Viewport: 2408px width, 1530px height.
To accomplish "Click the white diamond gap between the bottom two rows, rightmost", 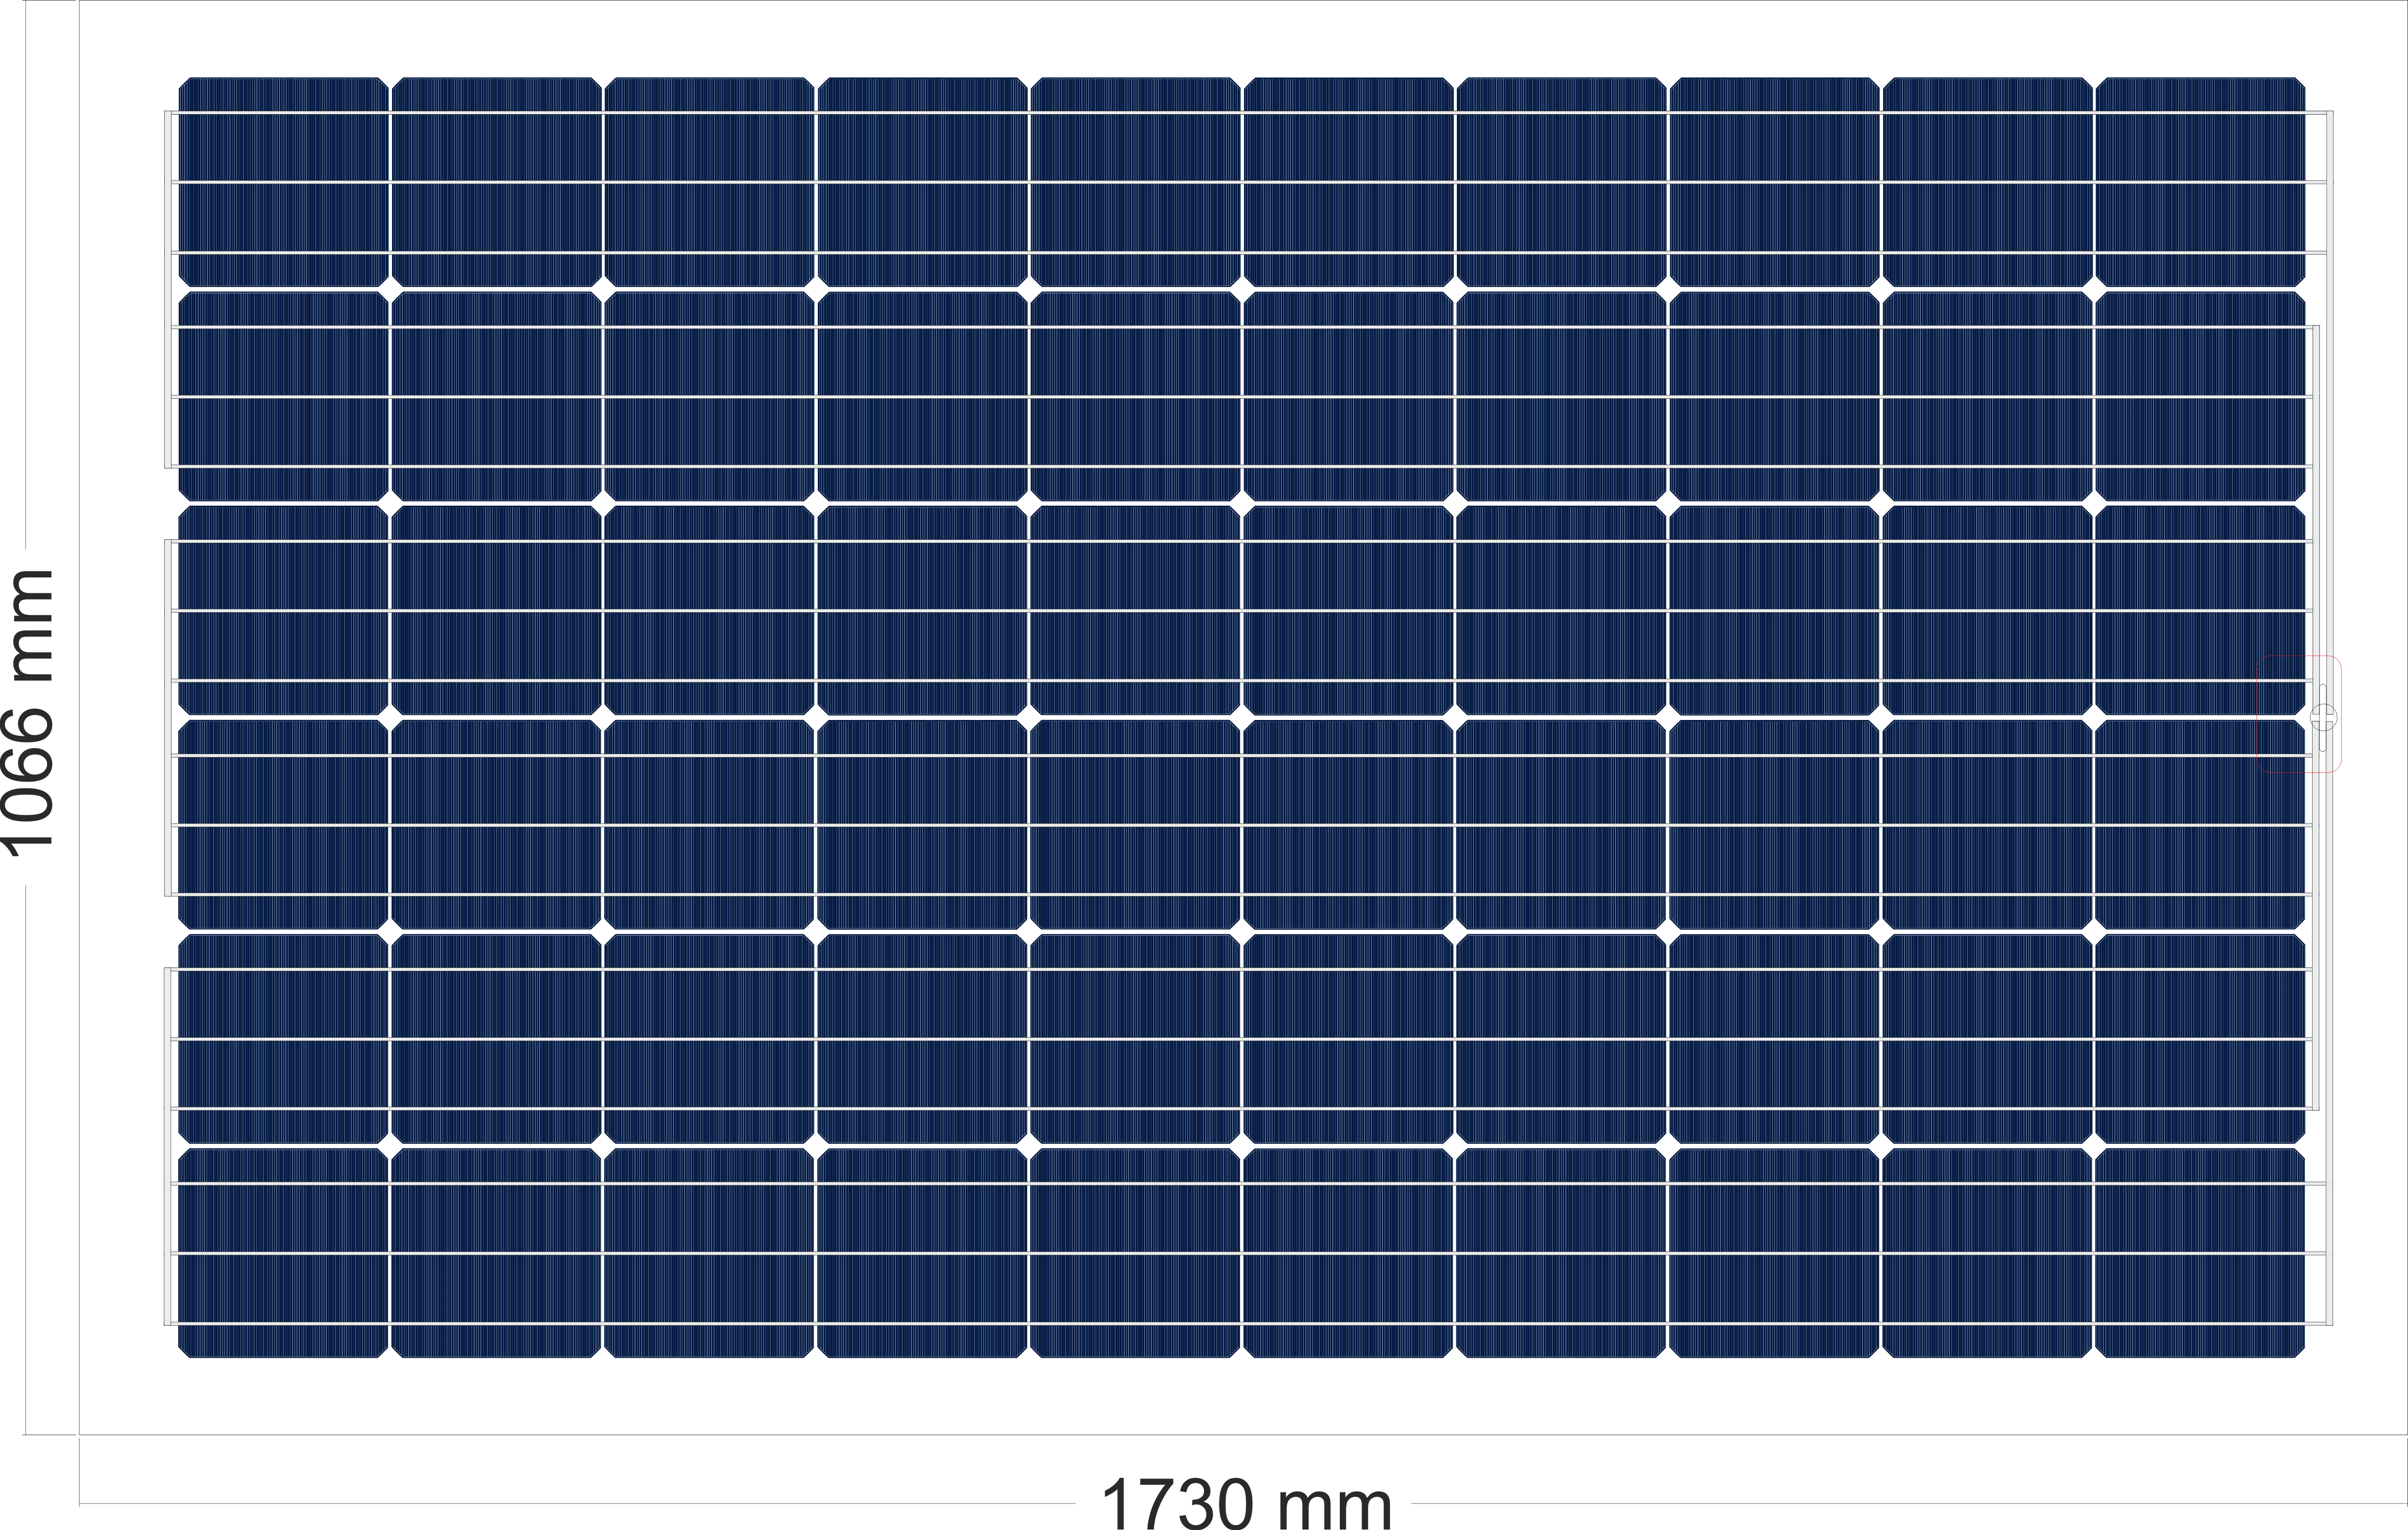I will tap(2093, 1146).
